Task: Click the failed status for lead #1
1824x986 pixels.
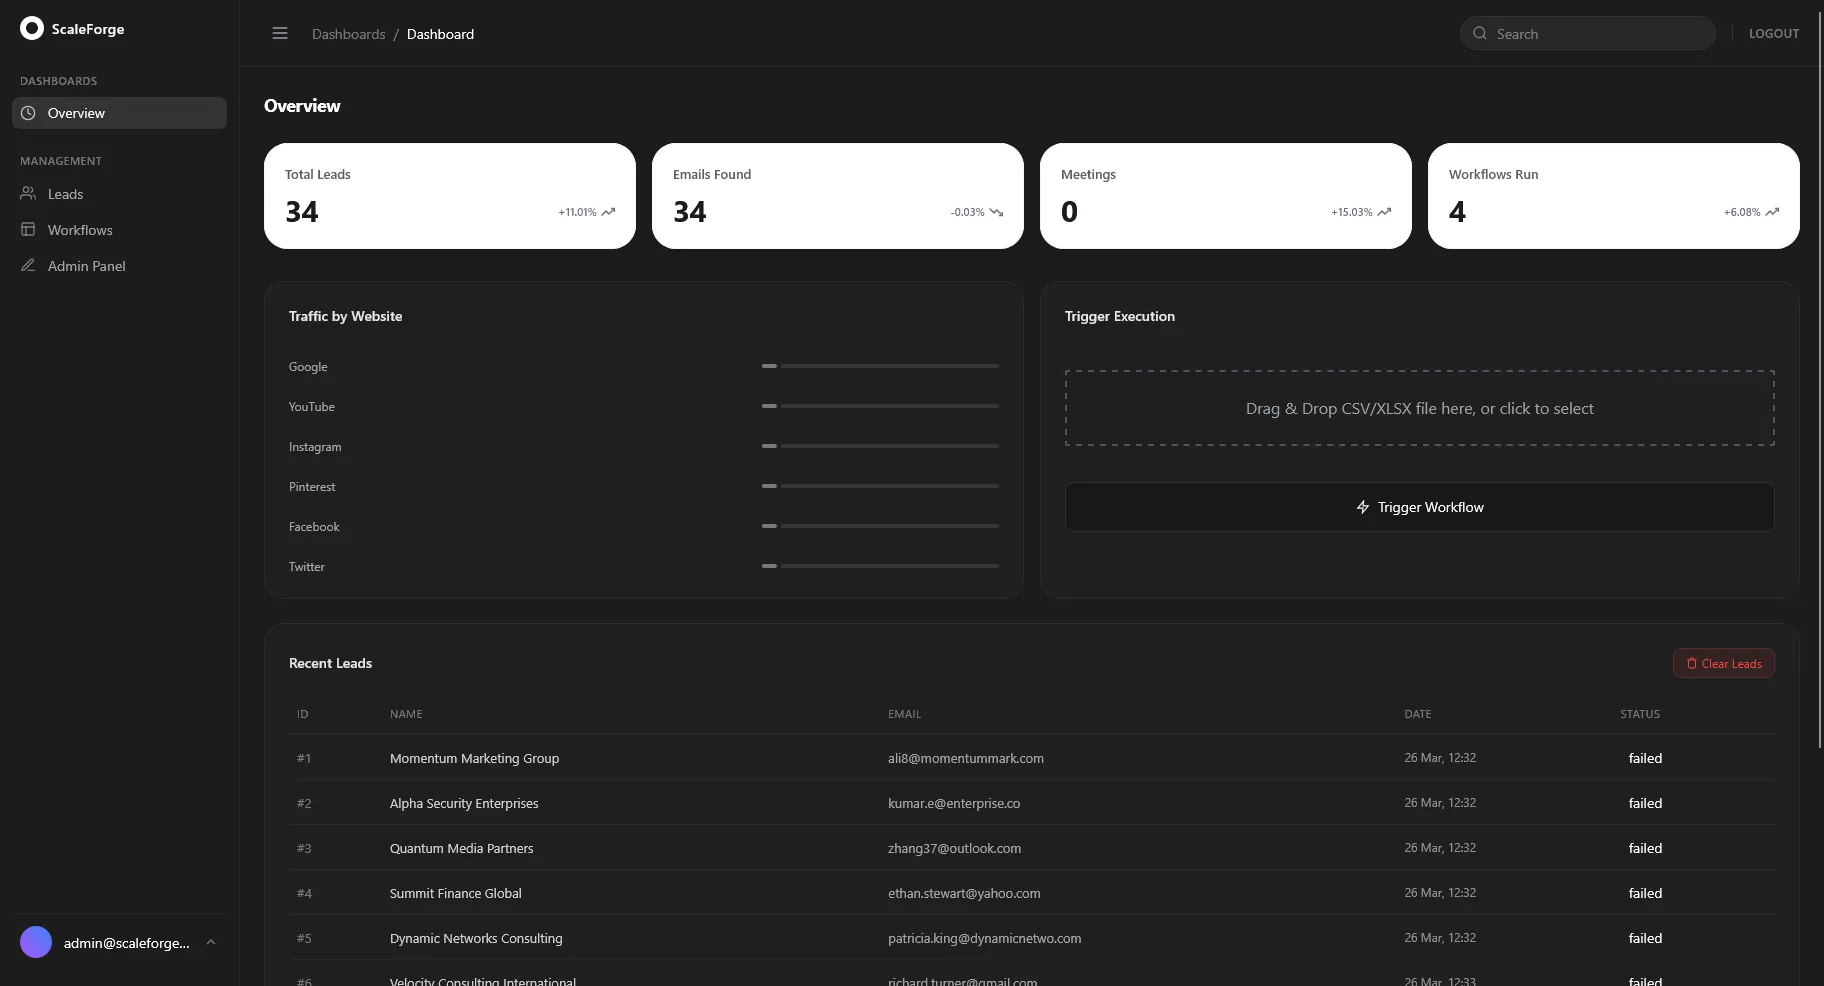Action: (1645, 758)
